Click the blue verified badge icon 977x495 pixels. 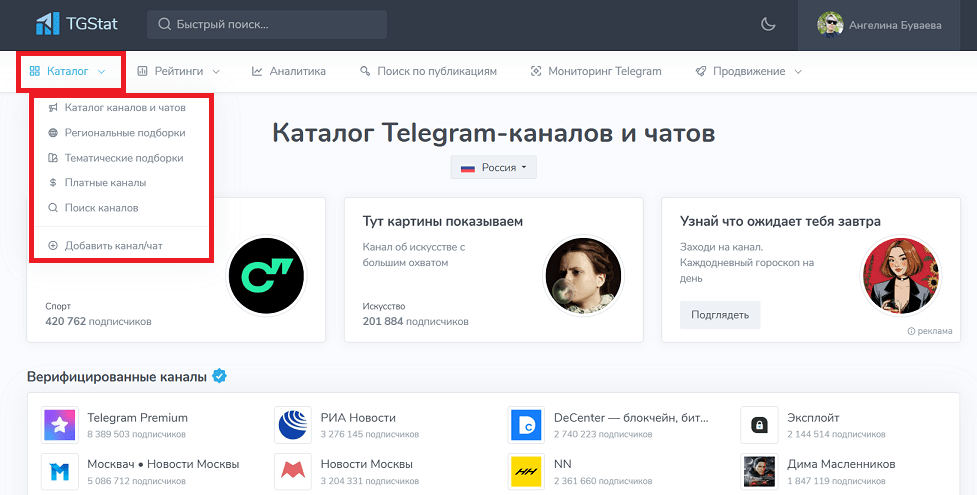coord(219,377)
